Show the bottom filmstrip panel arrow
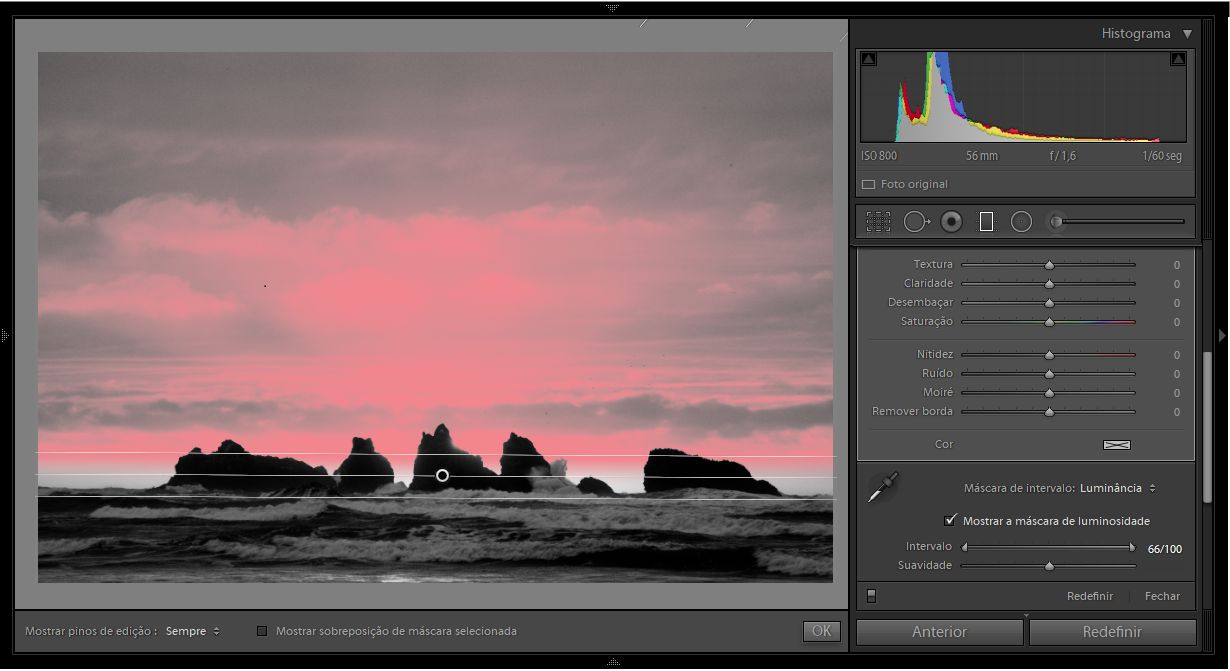The image size is (1230, 671). (613, 662)
